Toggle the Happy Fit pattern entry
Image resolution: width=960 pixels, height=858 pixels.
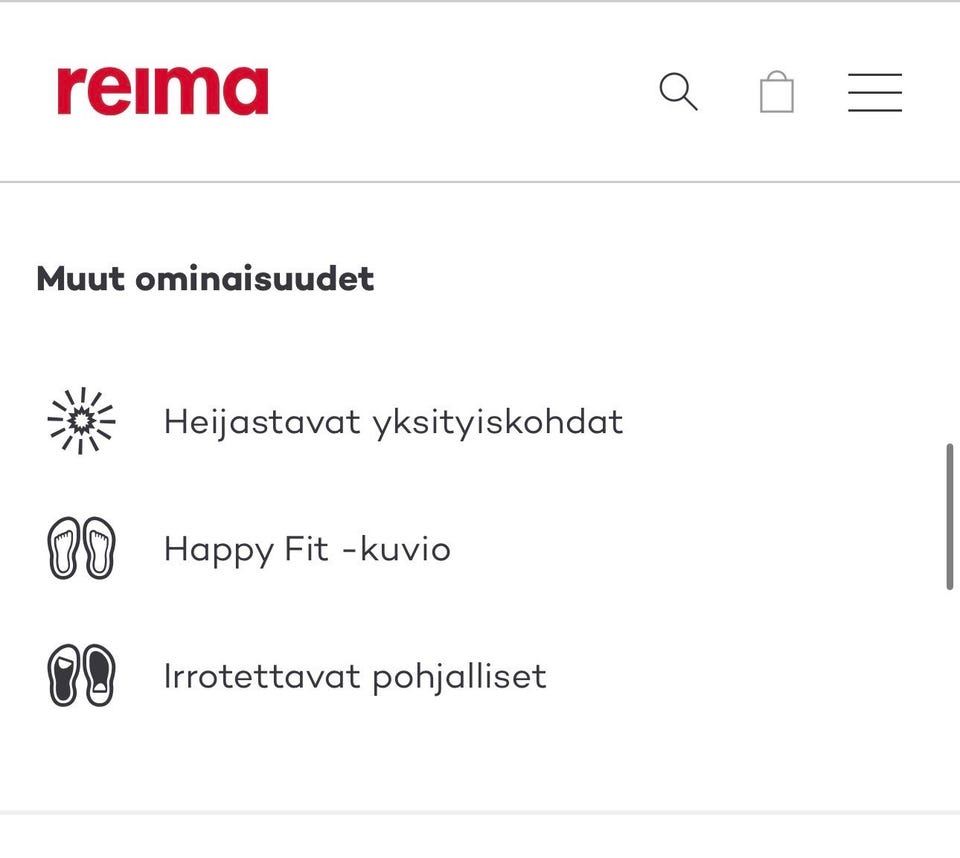pos(307,548)
